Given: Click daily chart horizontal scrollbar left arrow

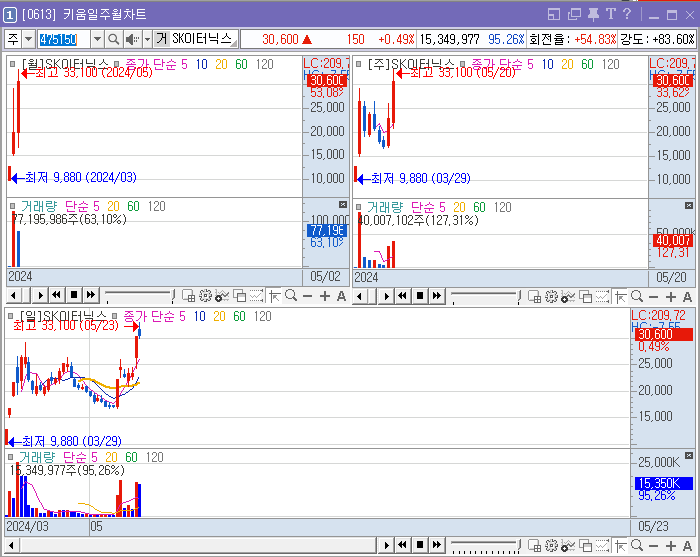Looking at the screenshot, I should click(x=11, y=545).
